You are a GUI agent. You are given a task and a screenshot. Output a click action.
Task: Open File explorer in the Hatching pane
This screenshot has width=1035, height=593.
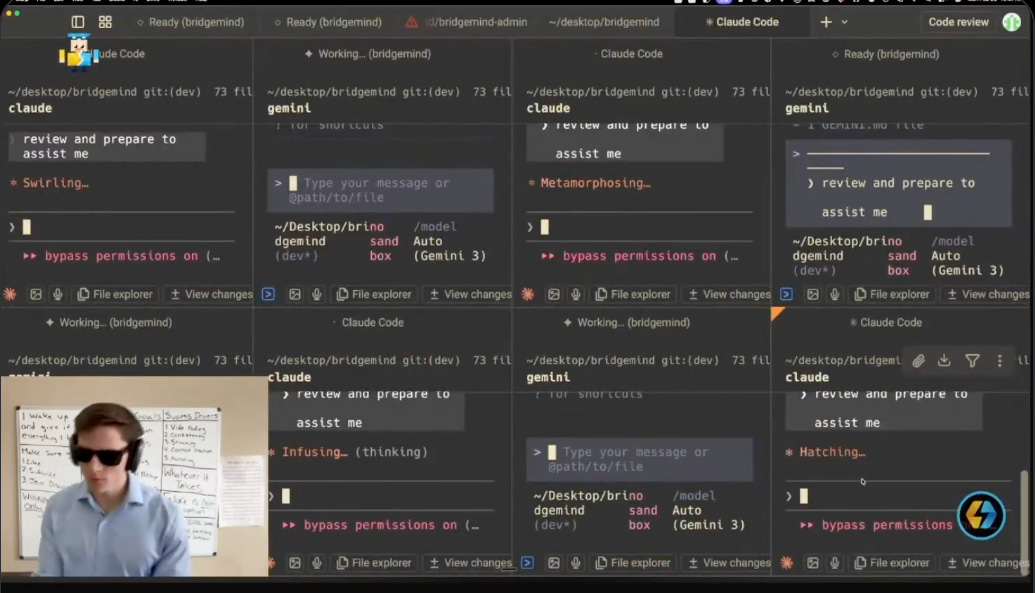[892, 563]
